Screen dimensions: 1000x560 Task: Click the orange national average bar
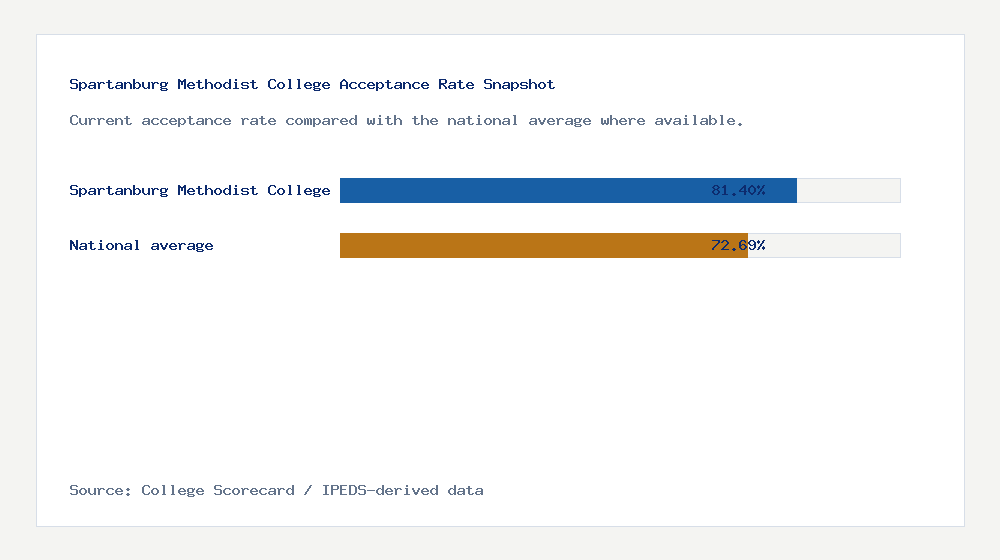(x=544, y=246)
